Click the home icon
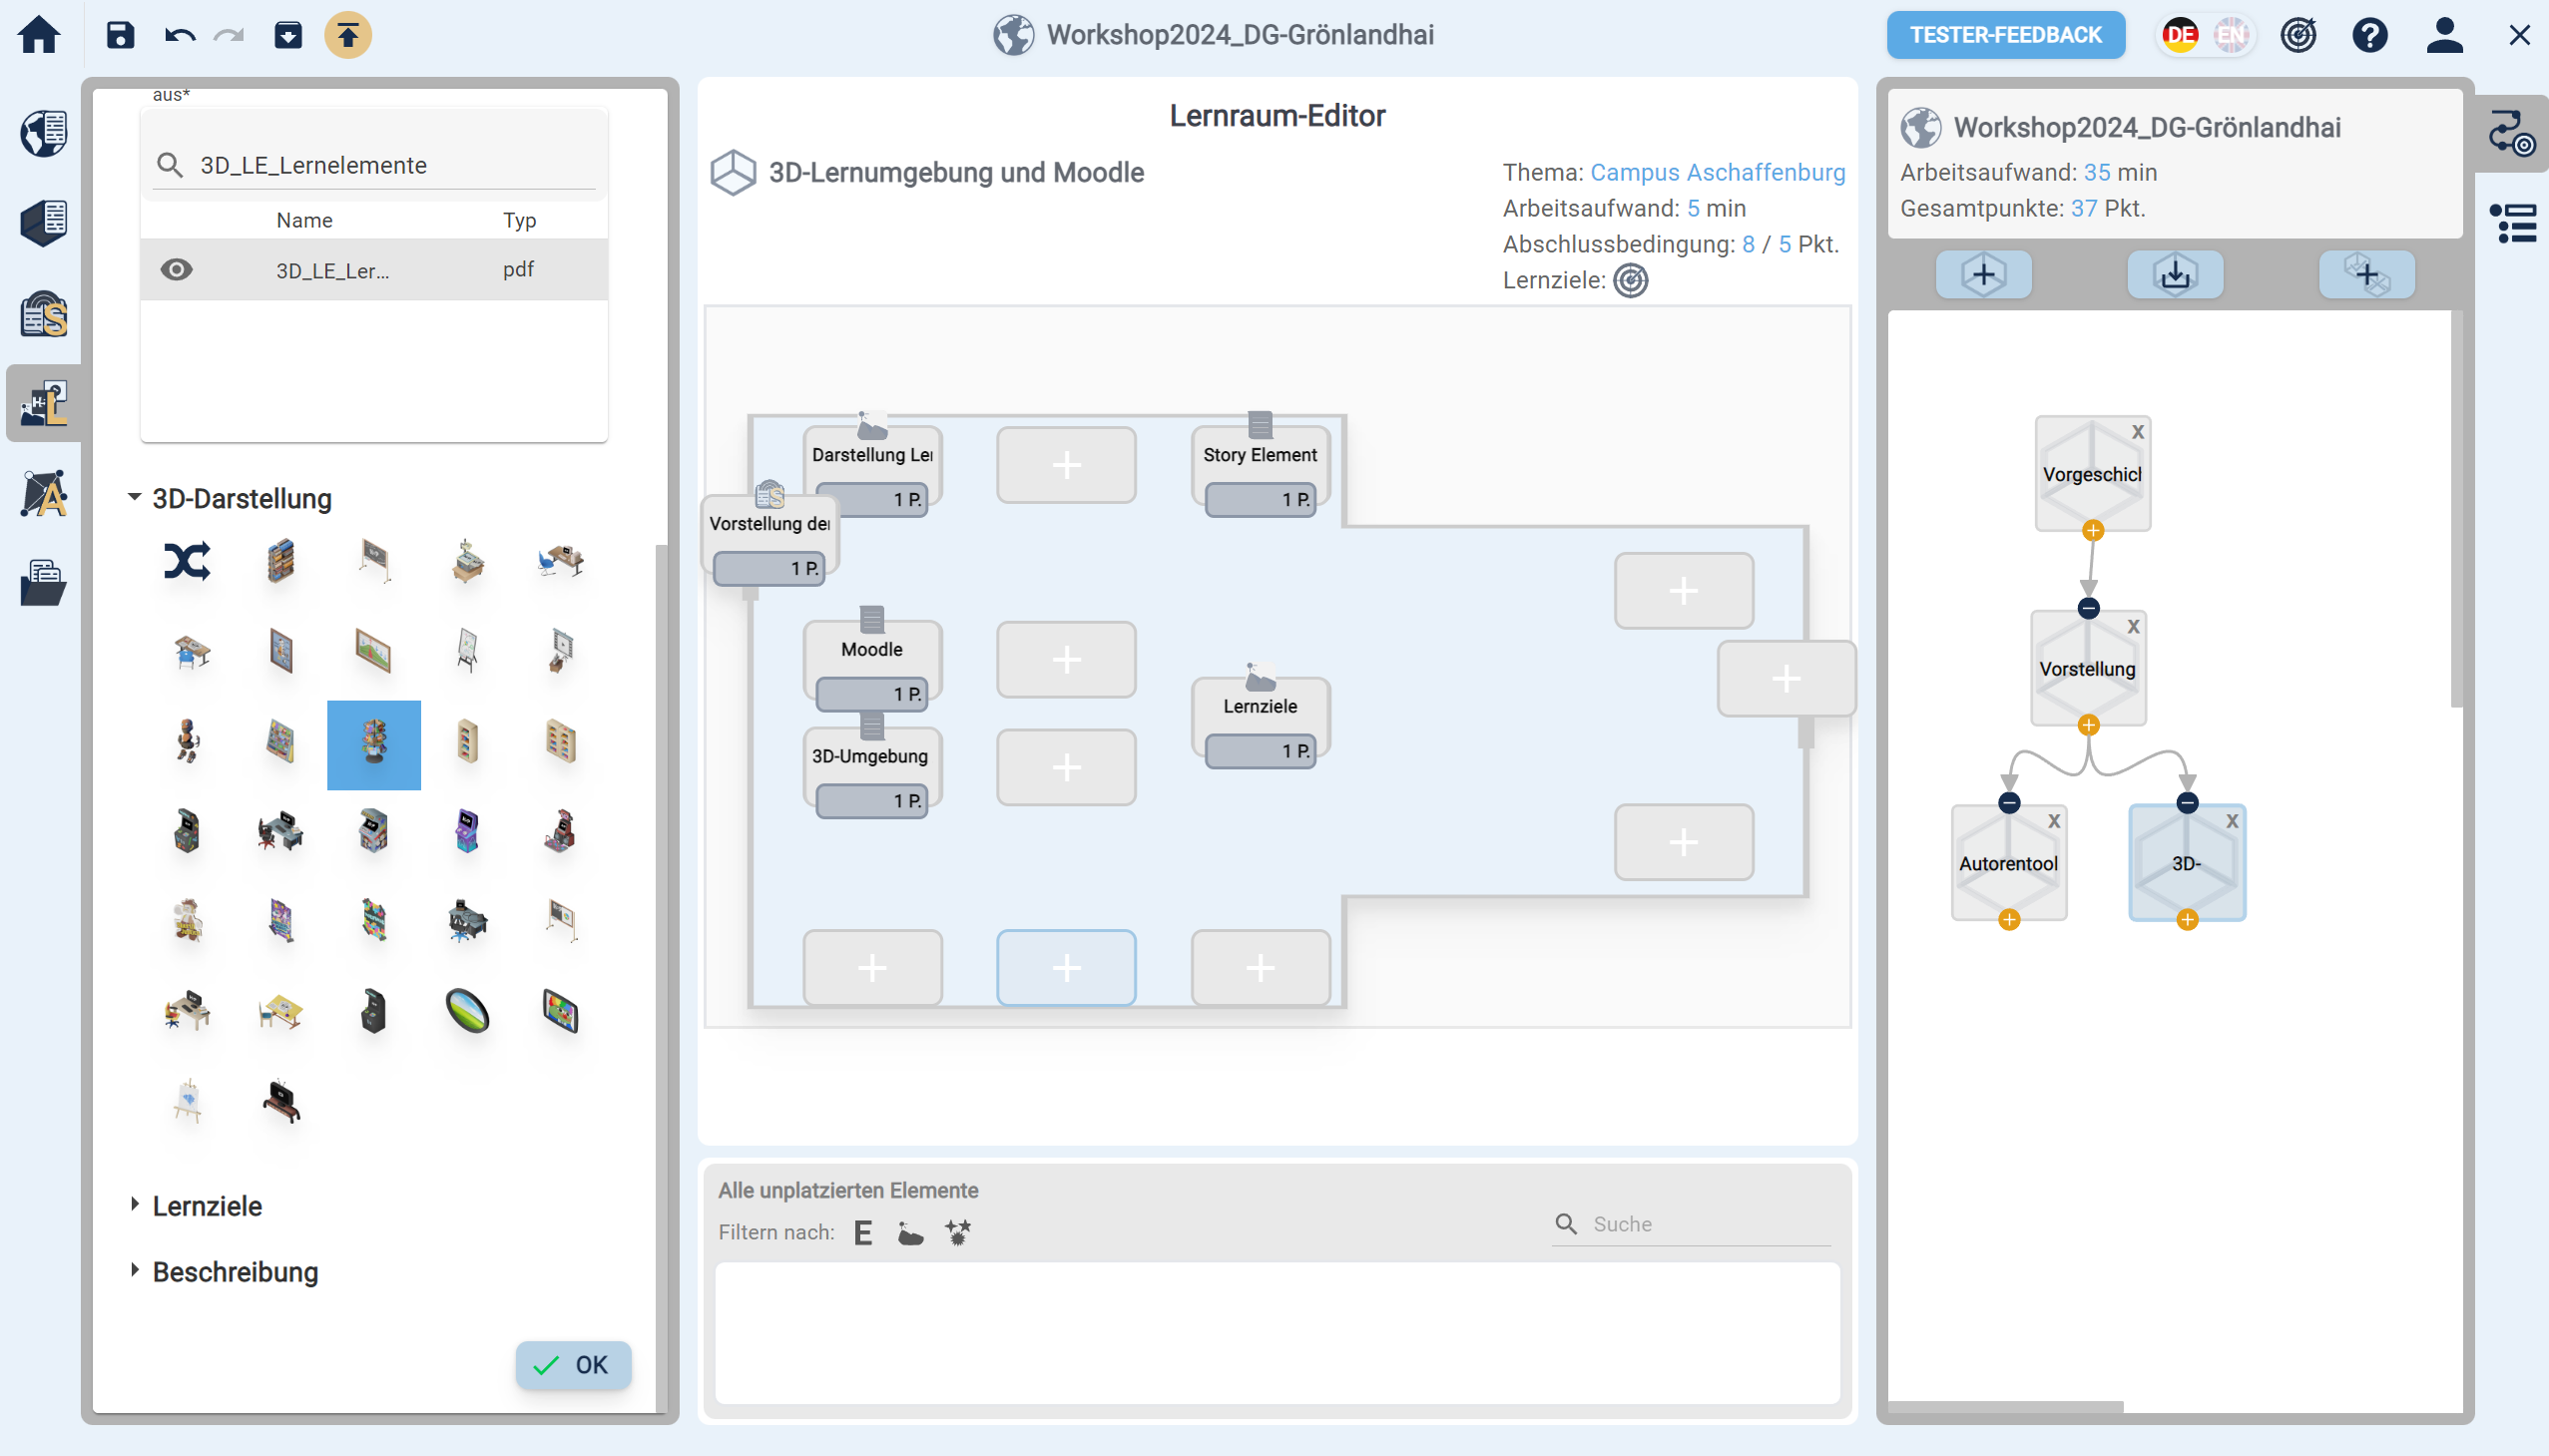This screenshot has width=2549, height=1456. pos(40,35)
